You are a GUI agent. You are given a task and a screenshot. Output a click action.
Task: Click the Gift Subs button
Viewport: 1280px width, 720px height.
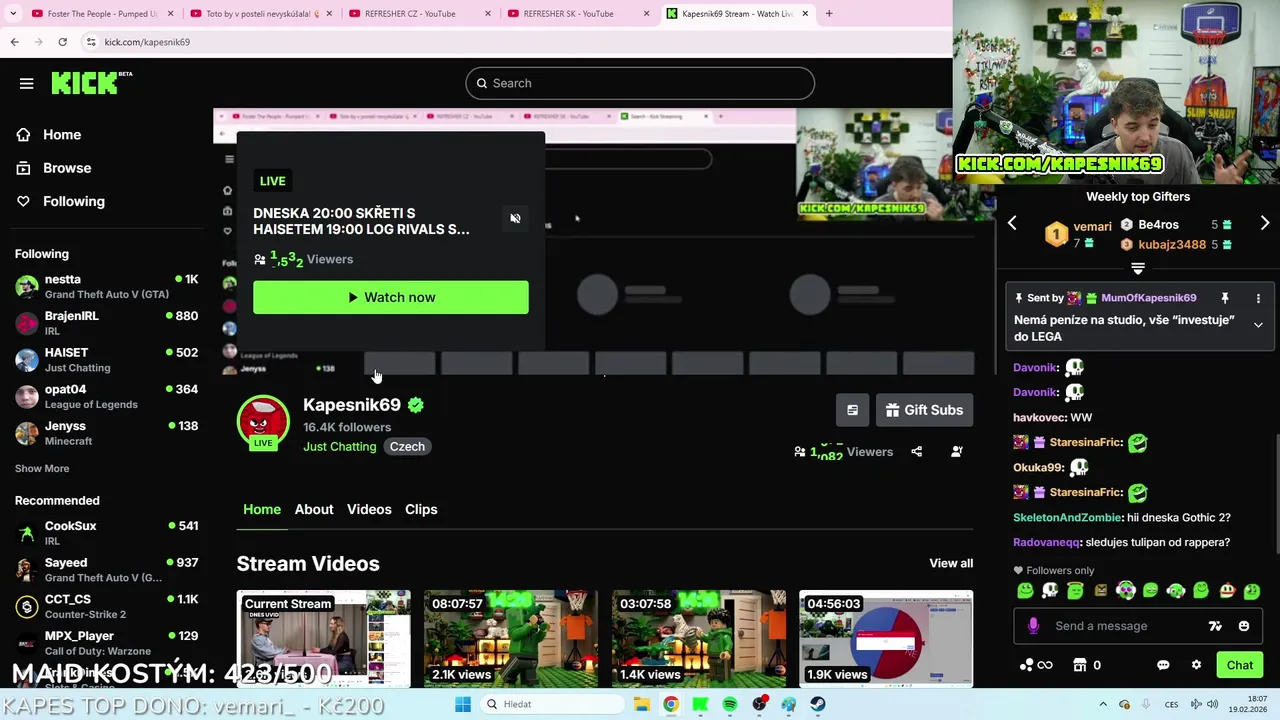924,410
